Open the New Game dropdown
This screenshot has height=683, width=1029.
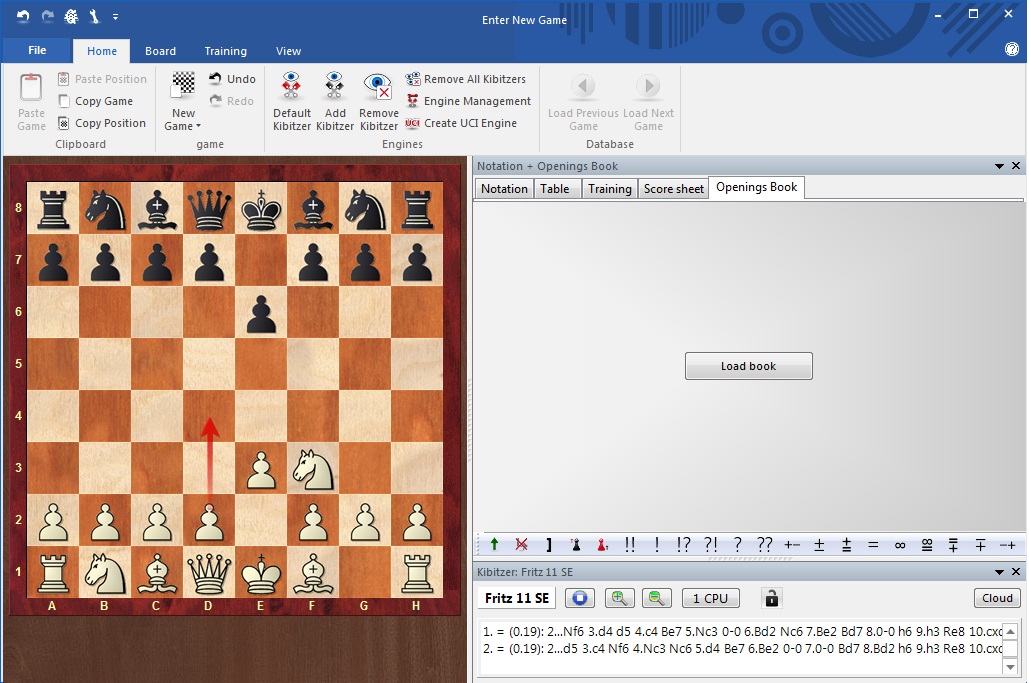coord(183,126)
